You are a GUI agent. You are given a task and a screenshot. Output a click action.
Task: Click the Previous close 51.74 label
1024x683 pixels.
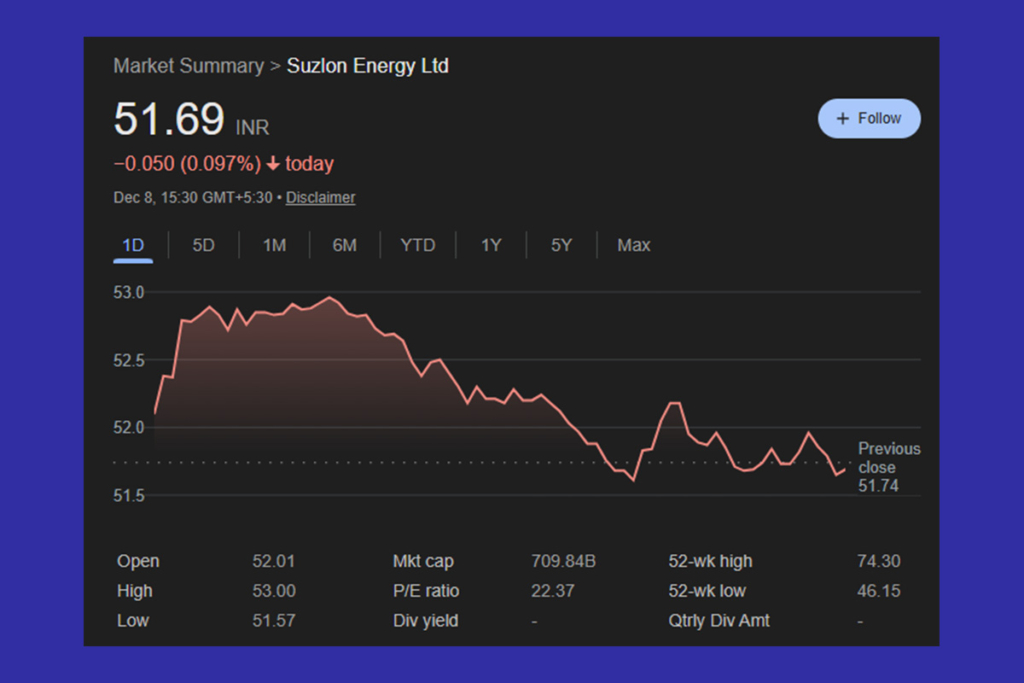pyautogui.click(x=889, y=467)
